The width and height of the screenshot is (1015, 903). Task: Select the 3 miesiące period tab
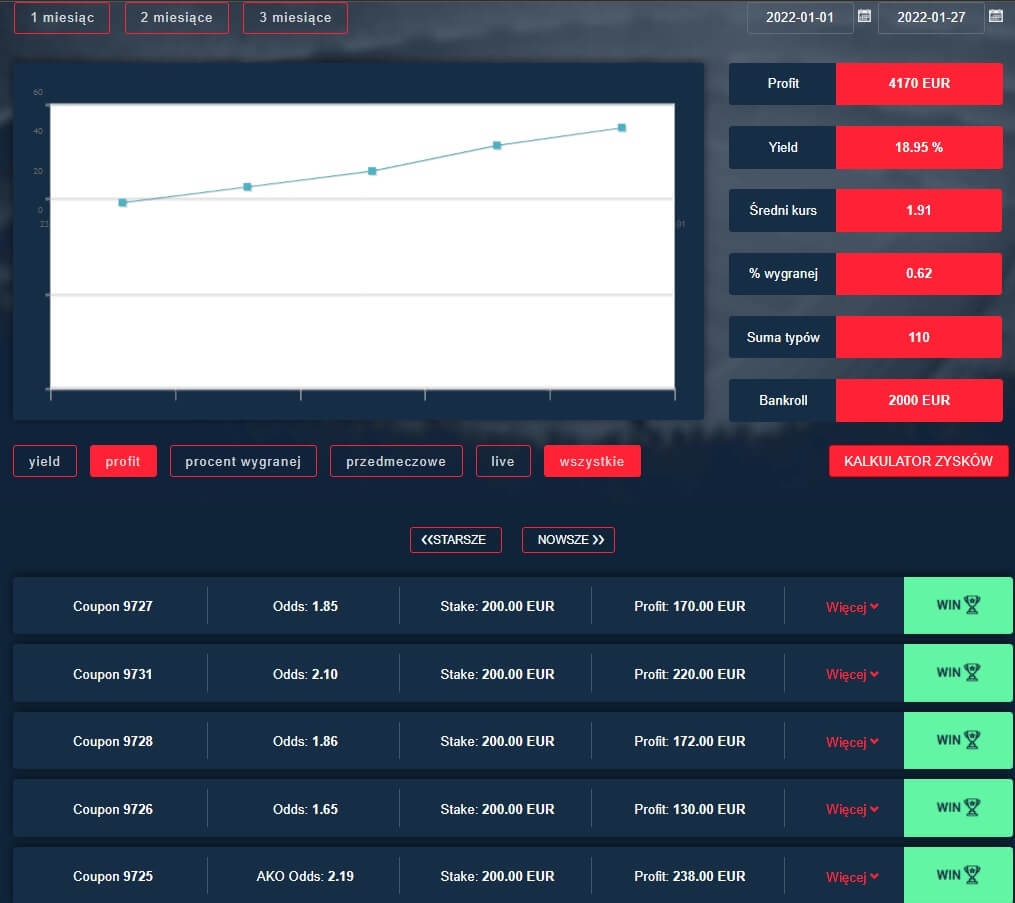(295, 17)
